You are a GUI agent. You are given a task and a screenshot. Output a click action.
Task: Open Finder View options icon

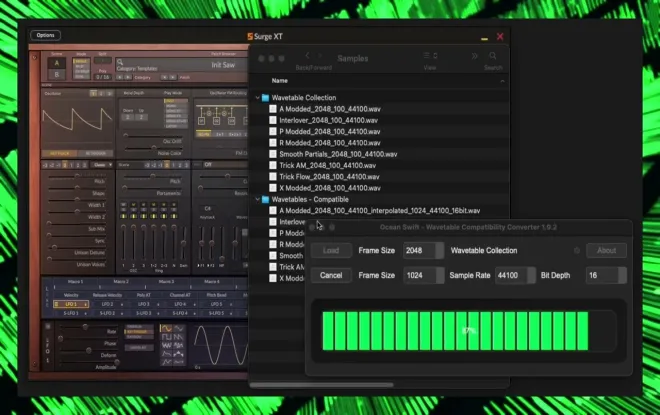click(430, 56)
